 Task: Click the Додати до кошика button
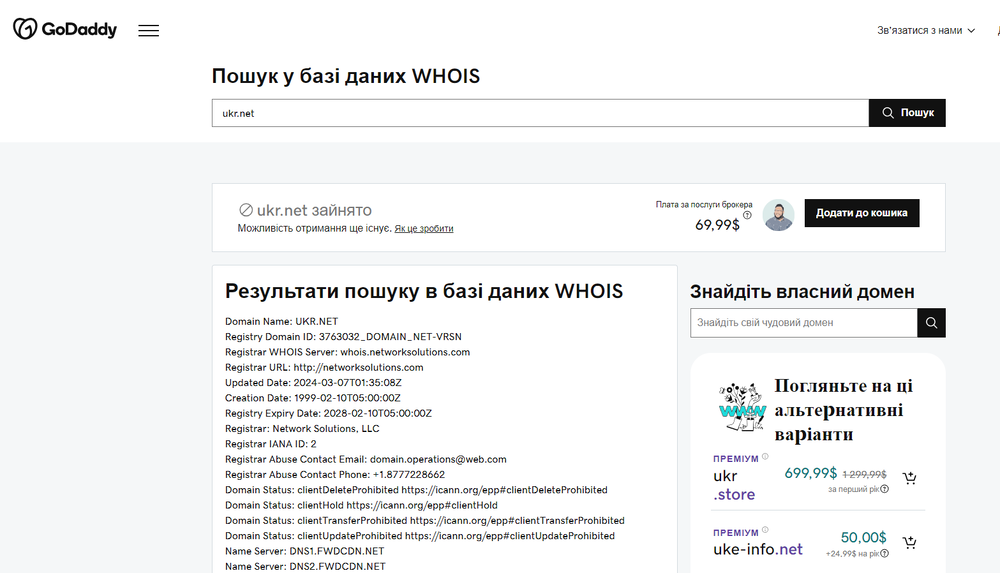pyautogui.click(x=862, y=212)
